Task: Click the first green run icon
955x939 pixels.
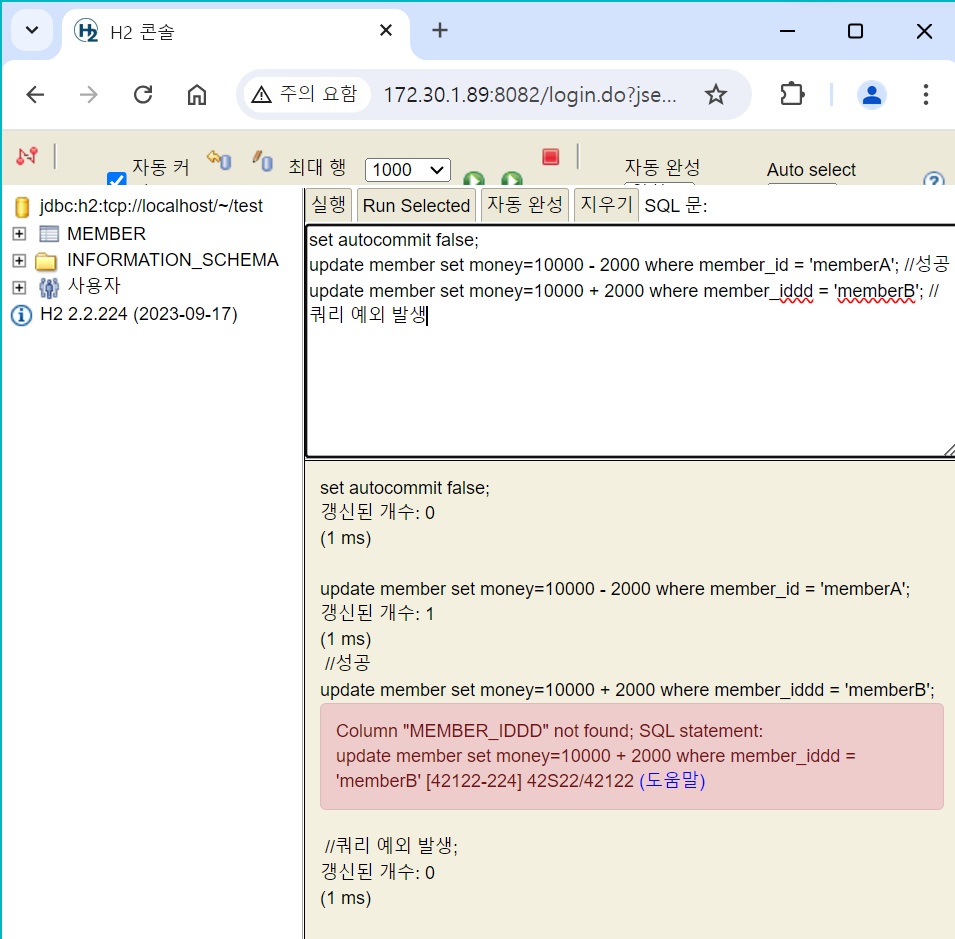Action: click(x=474, y=178)
